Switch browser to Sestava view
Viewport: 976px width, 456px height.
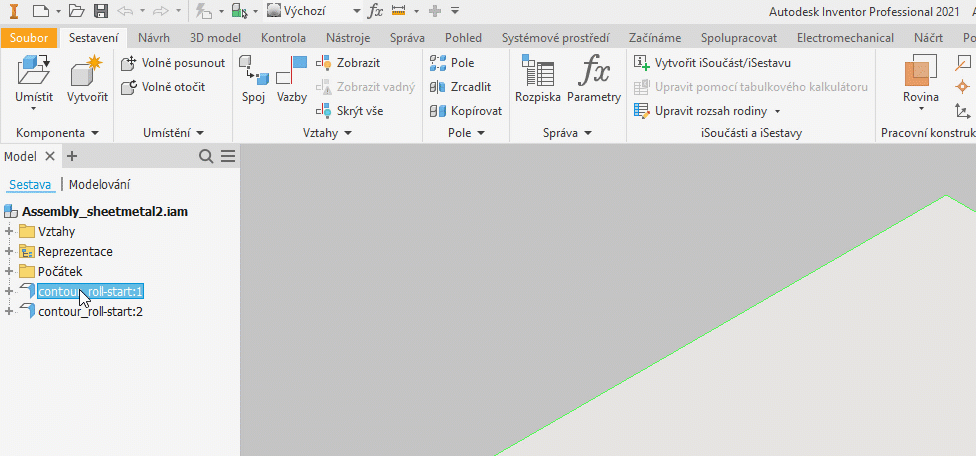pos(30,185)
